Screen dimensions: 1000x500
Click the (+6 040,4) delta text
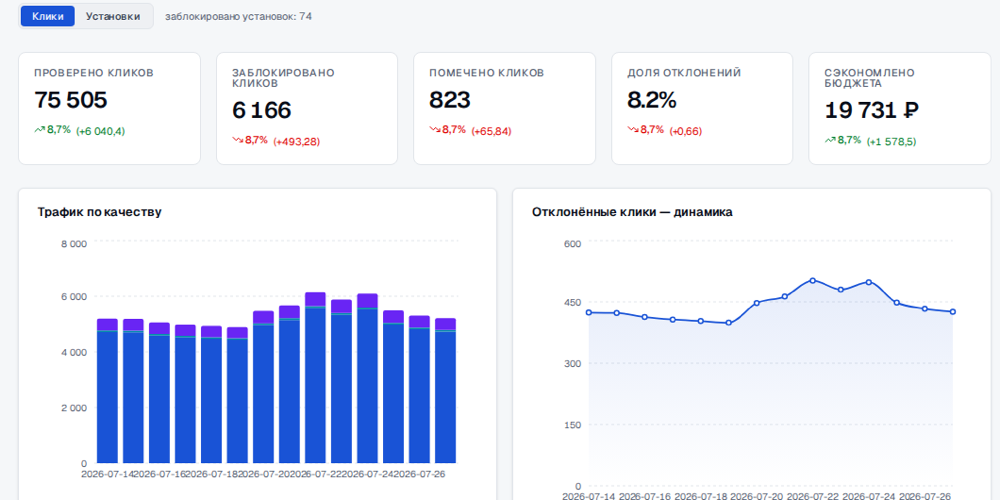pyautogui.click(x=101, y=131)
